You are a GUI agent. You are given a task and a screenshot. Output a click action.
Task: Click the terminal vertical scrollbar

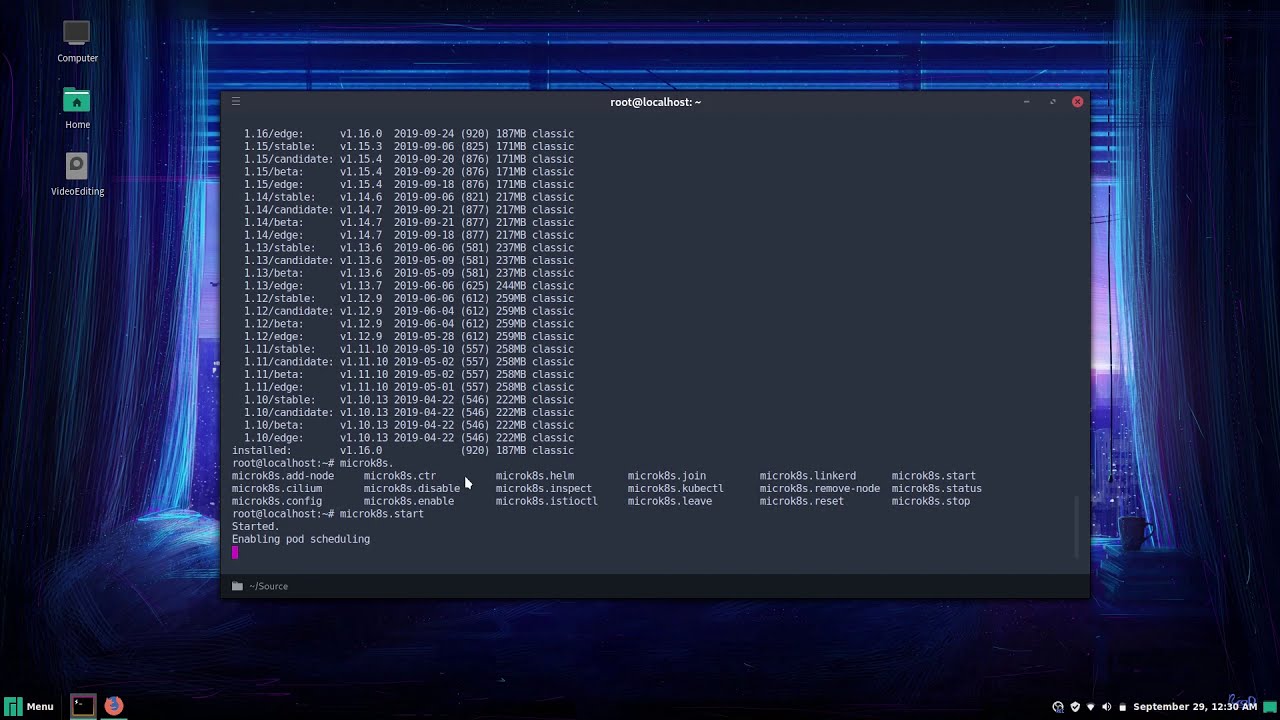(1076, 527)
